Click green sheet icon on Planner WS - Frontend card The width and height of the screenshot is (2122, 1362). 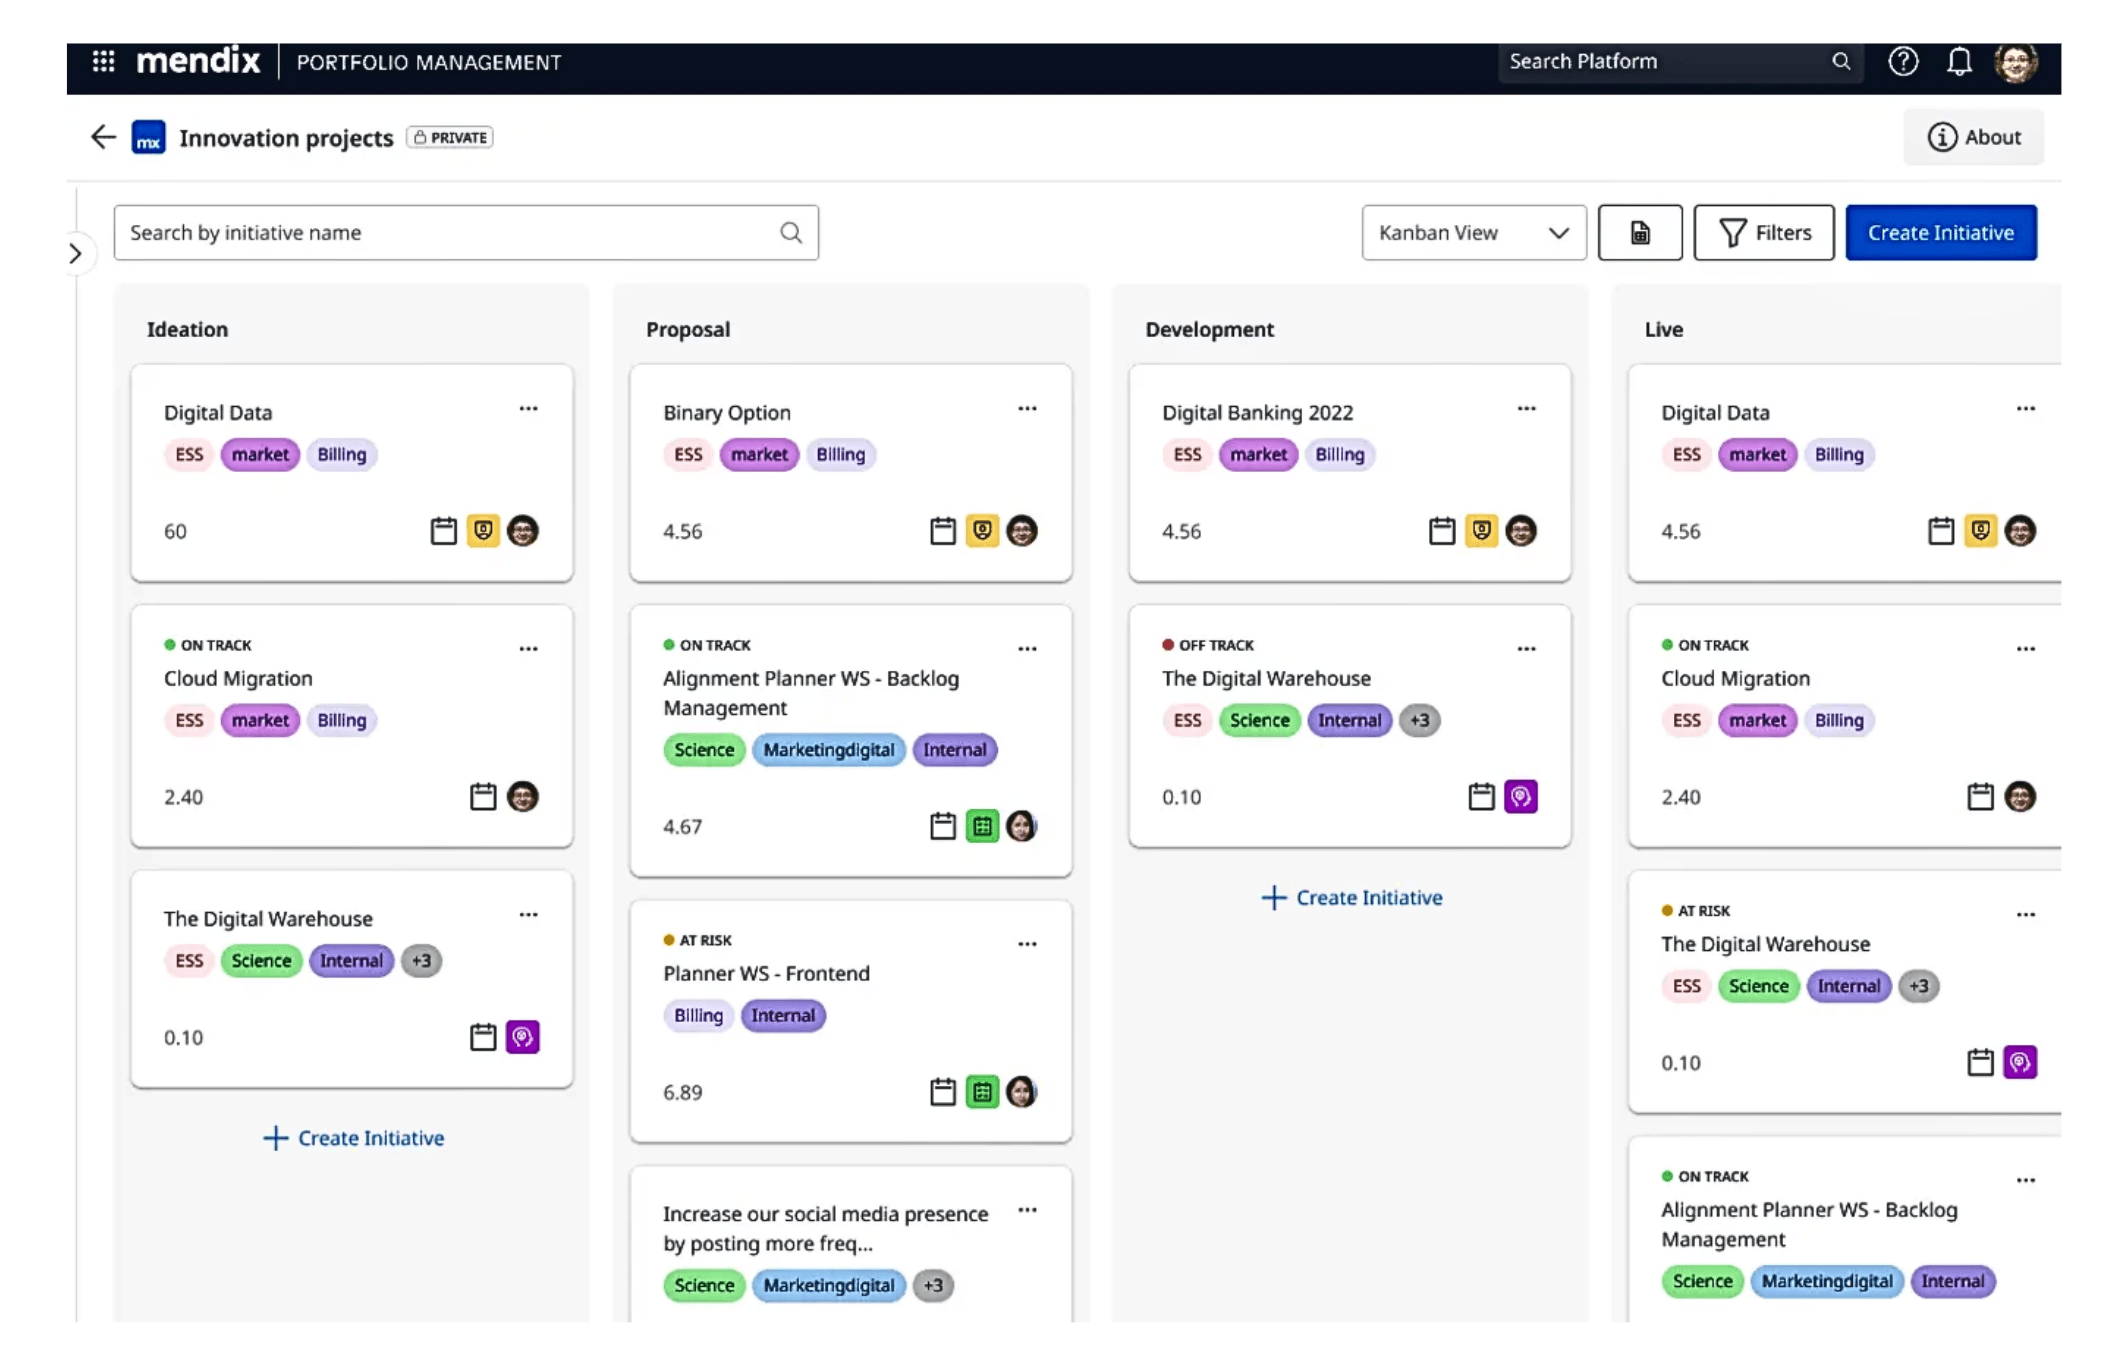coord(982,1091)
